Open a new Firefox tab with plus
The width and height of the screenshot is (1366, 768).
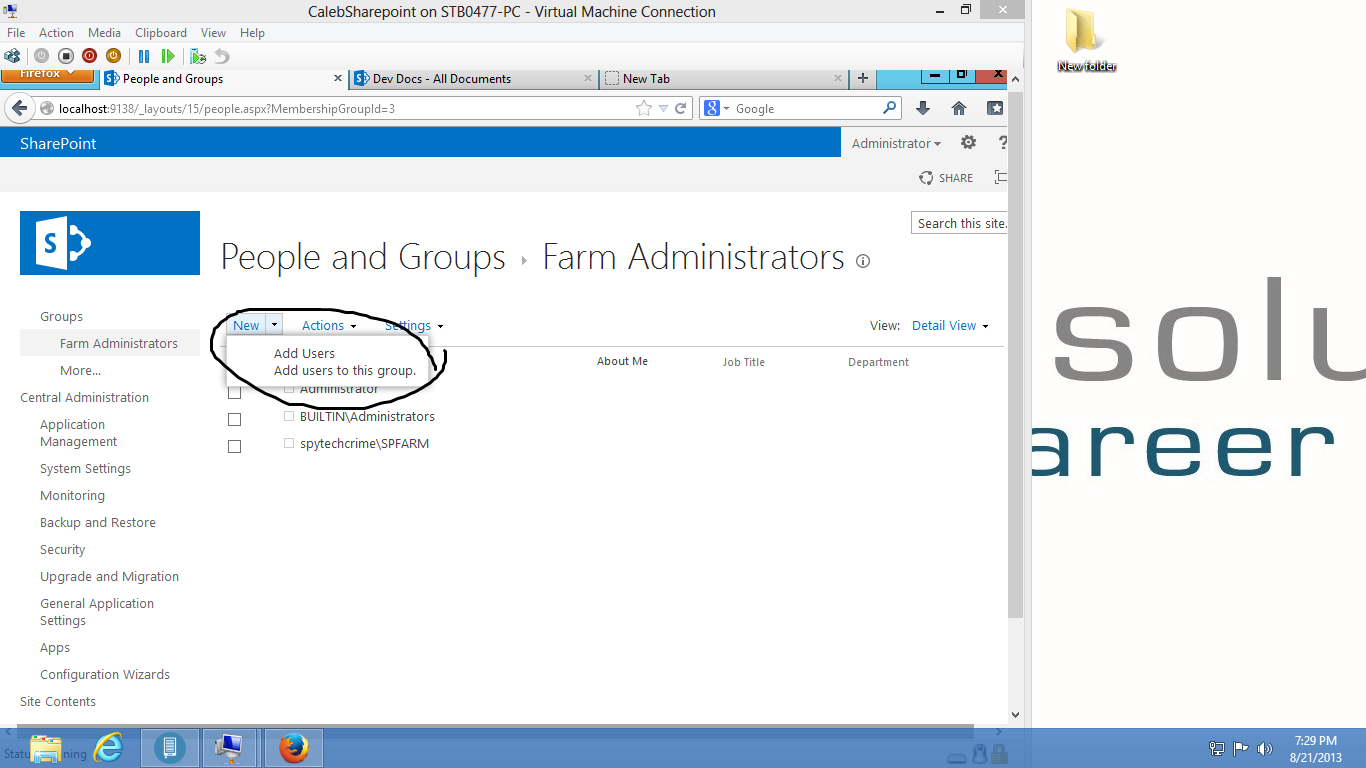click(x=863, y=78)
